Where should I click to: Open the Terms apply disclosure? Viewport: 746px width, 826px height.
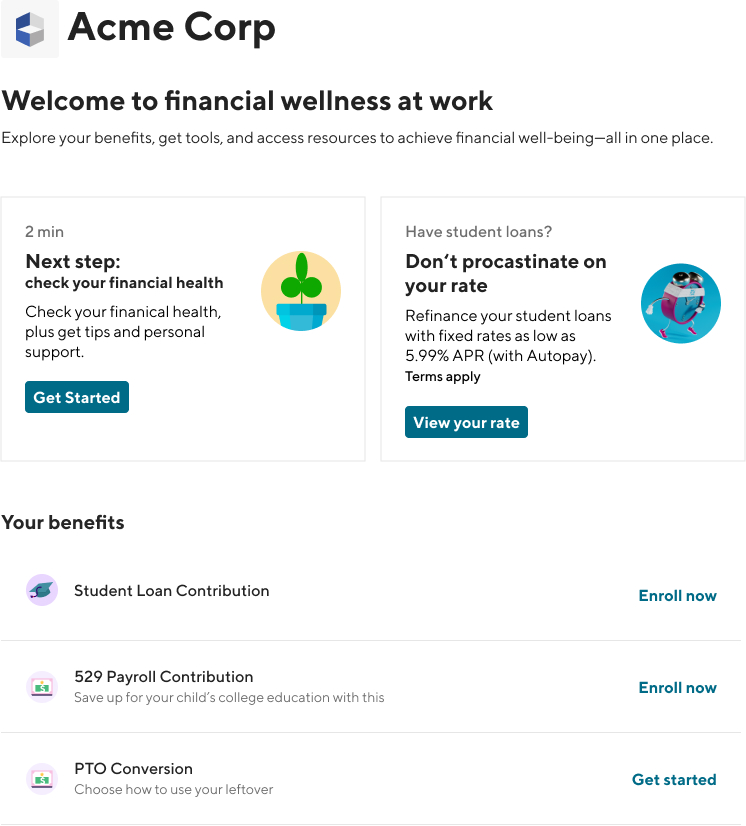[x=442, y=376]
